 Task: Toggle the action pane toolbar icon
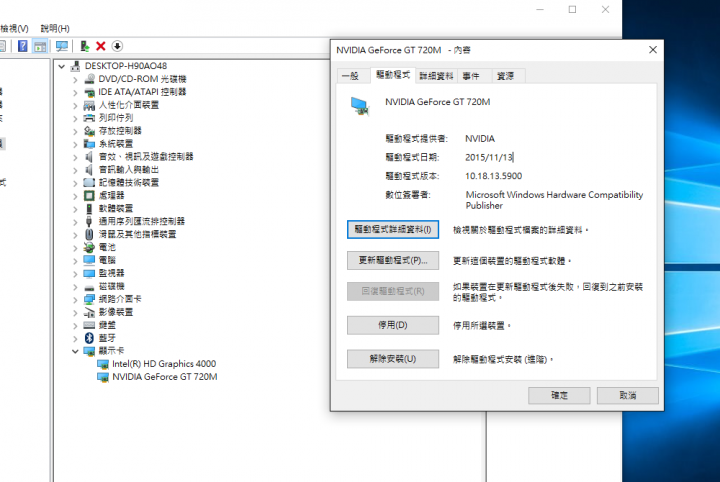point(40,46)
